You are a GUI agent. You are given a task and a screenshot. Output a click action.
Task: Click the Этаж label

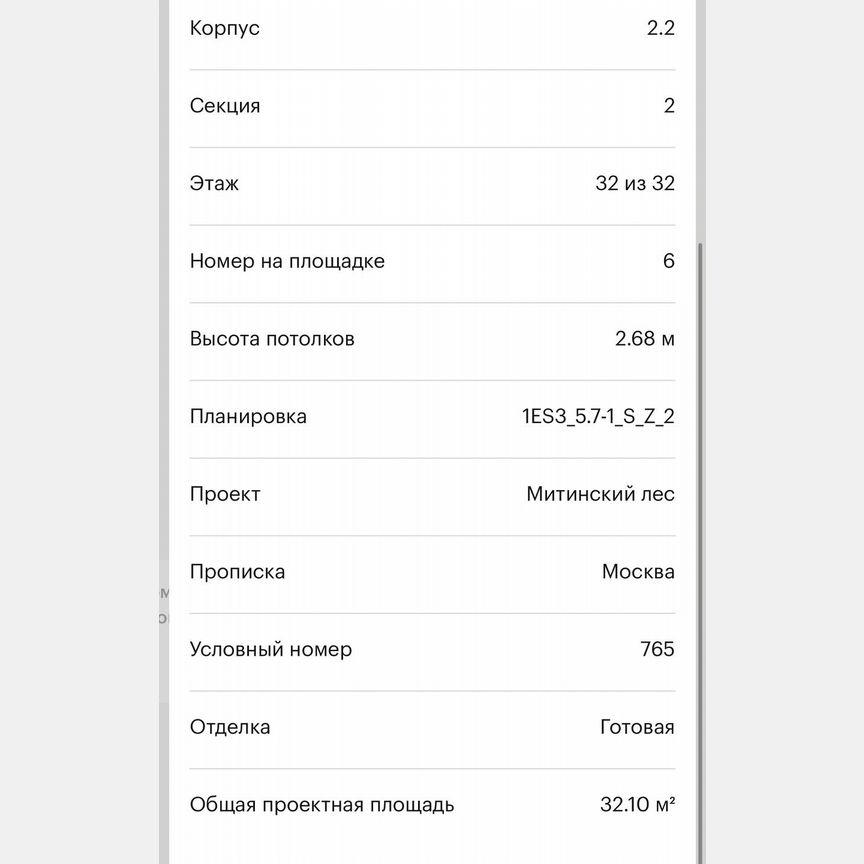click(214, 184)
